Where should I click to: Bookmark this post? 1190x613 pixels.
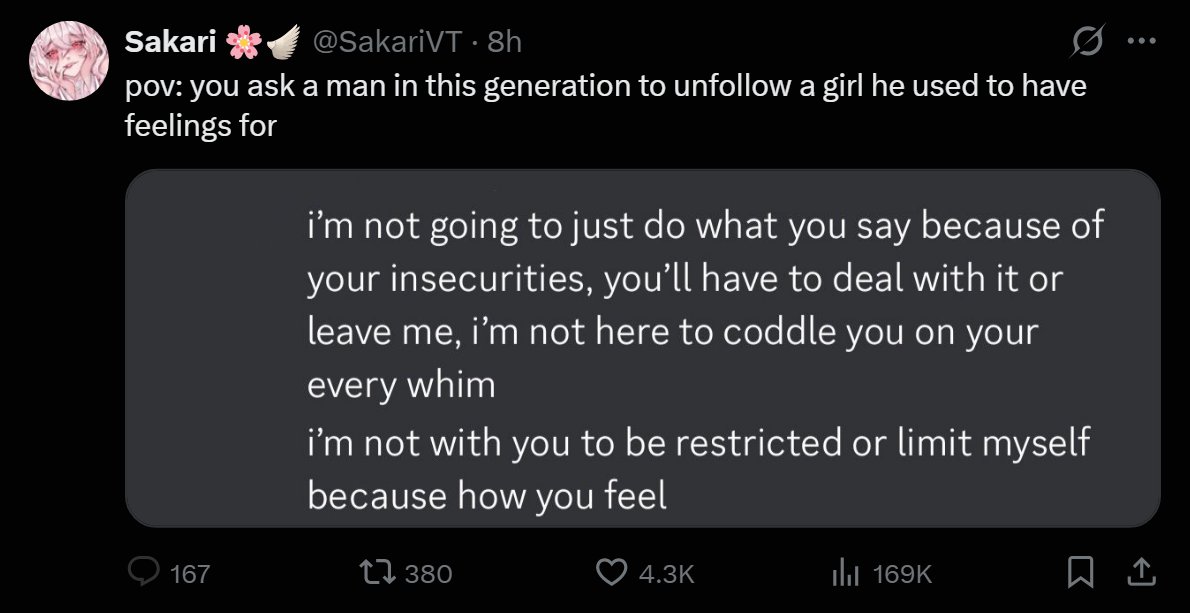coord(1079,573)
